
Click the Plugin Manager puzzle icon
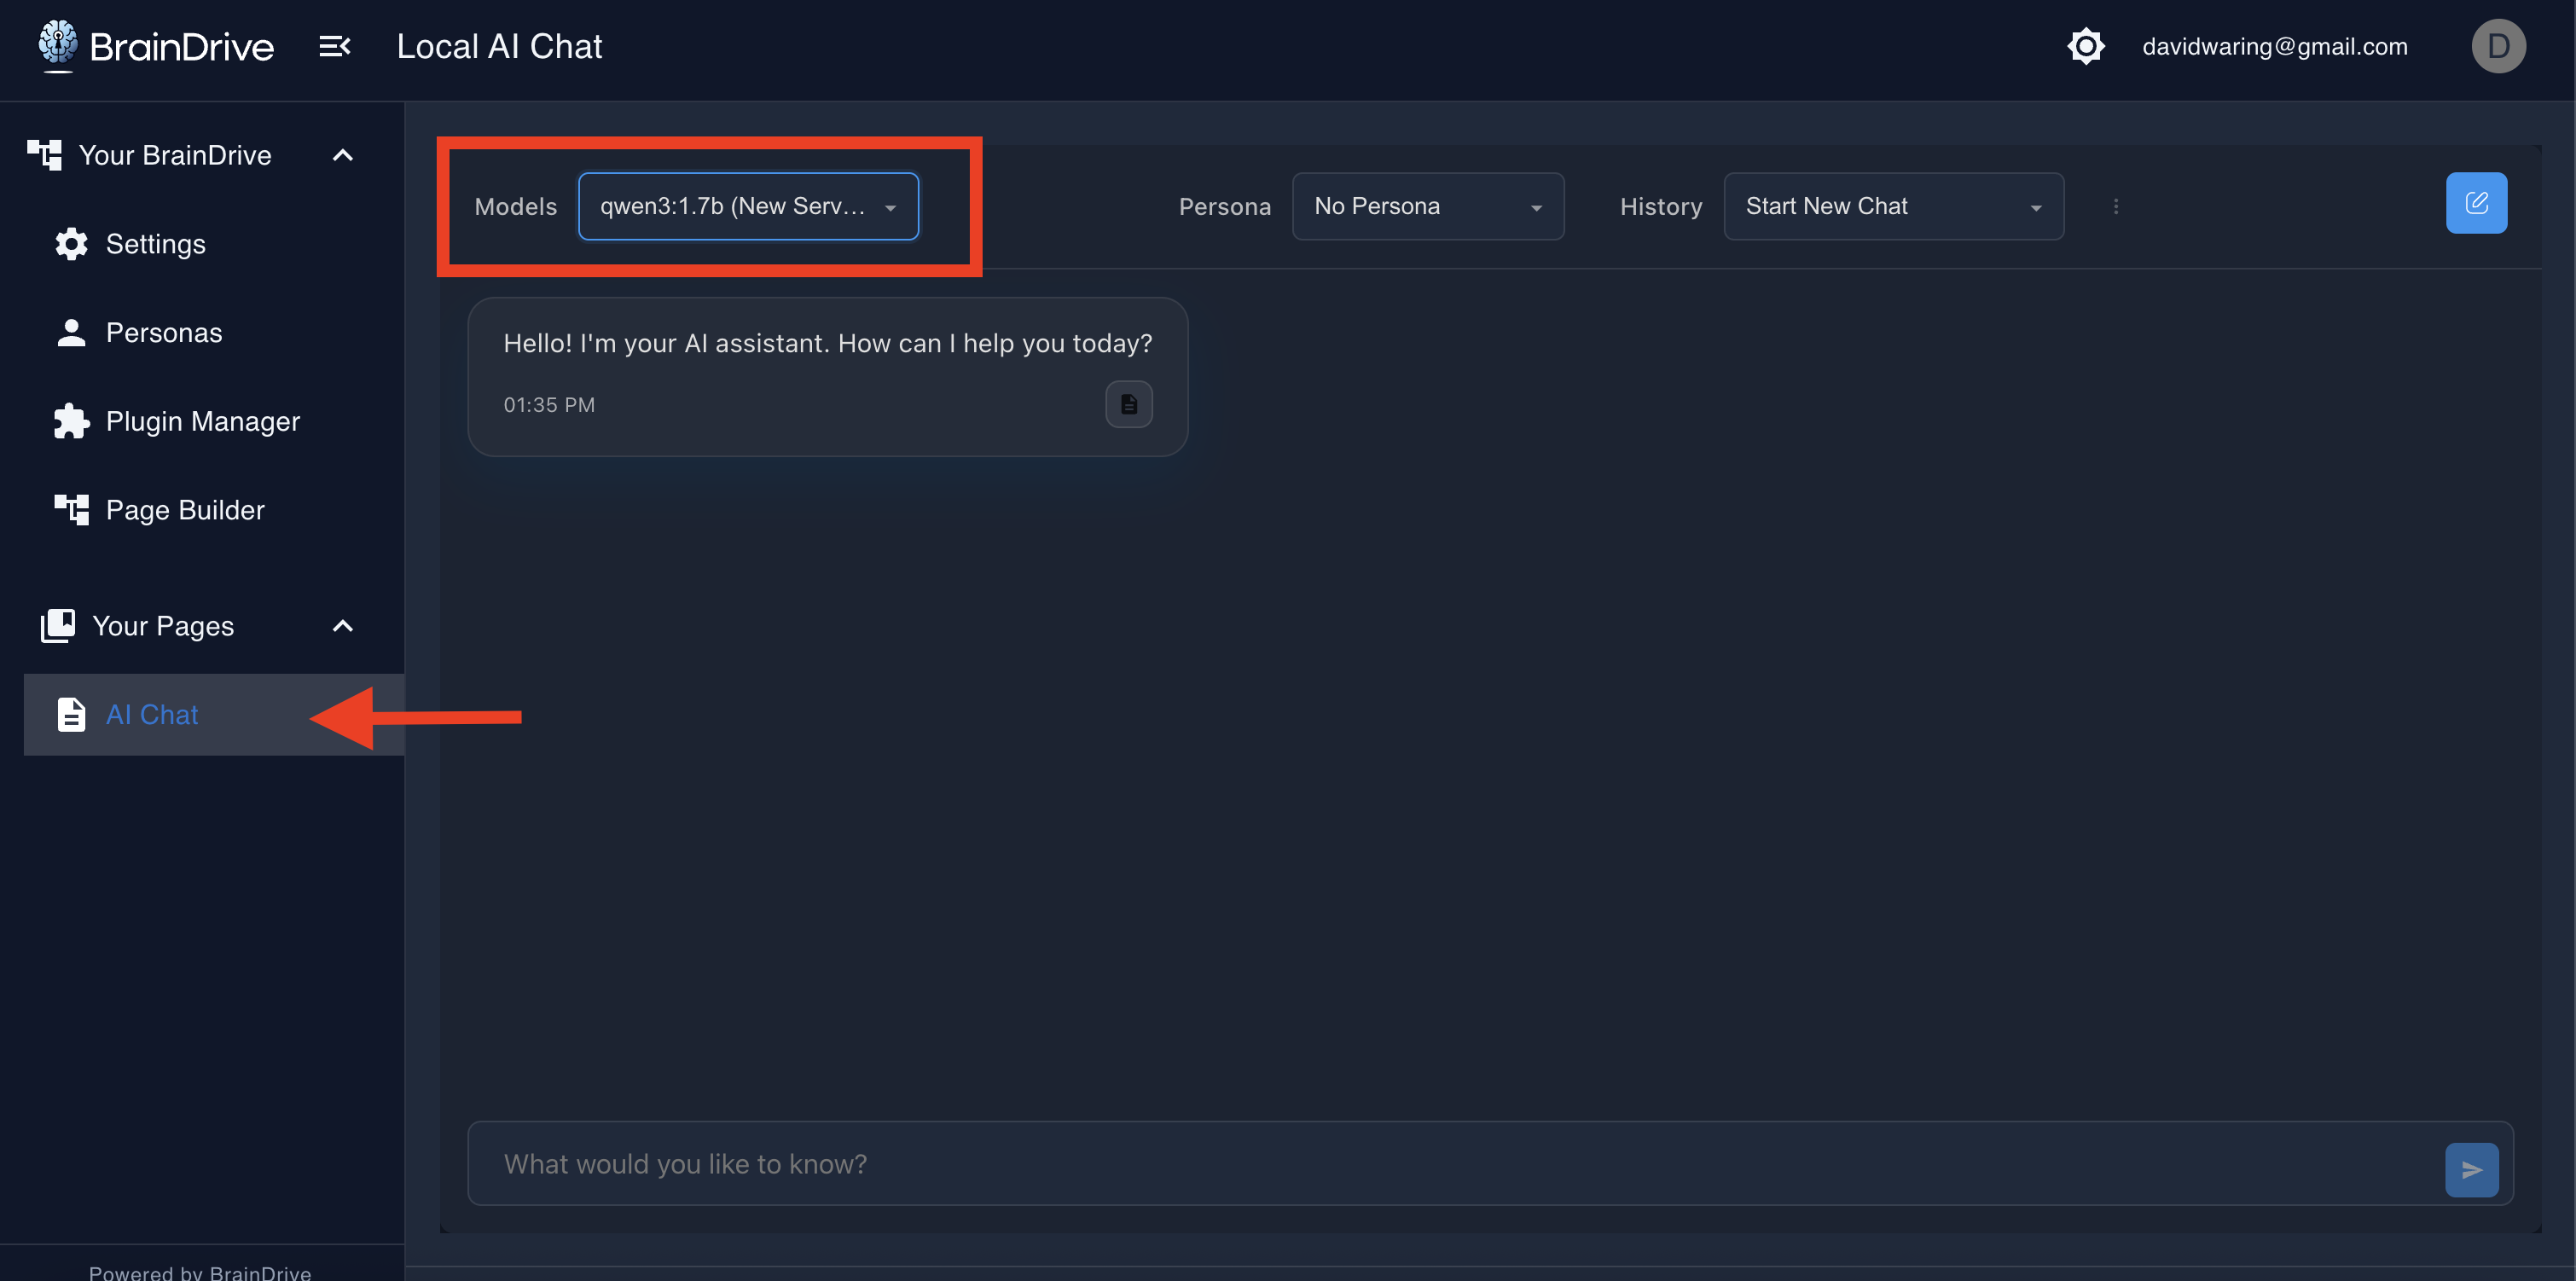[71, 421]
